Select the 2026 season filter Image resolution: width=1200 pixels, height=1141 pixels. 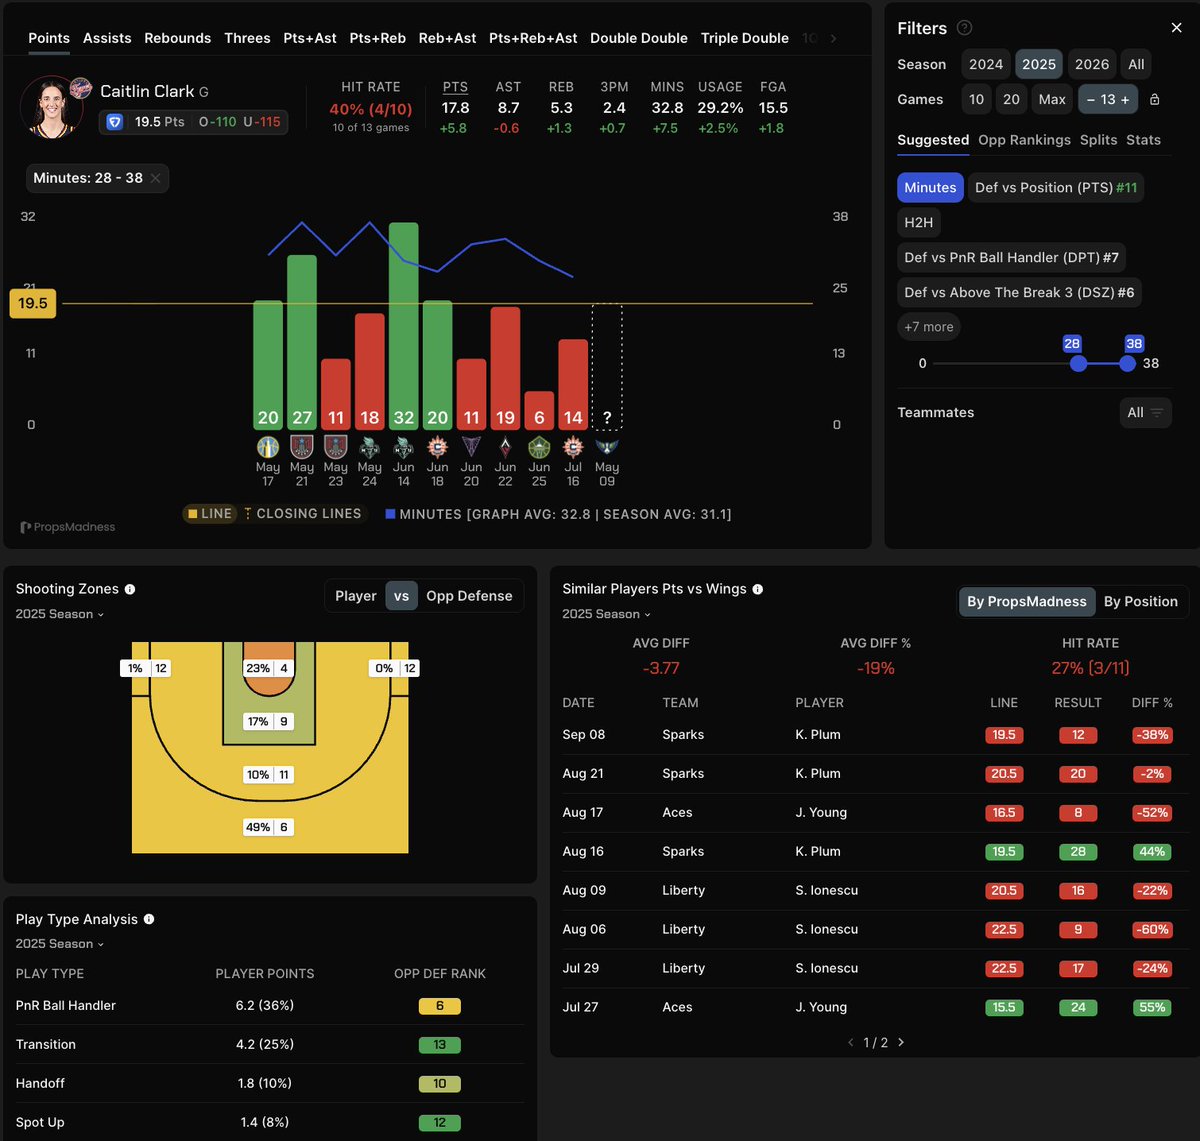pos(1092,64)
